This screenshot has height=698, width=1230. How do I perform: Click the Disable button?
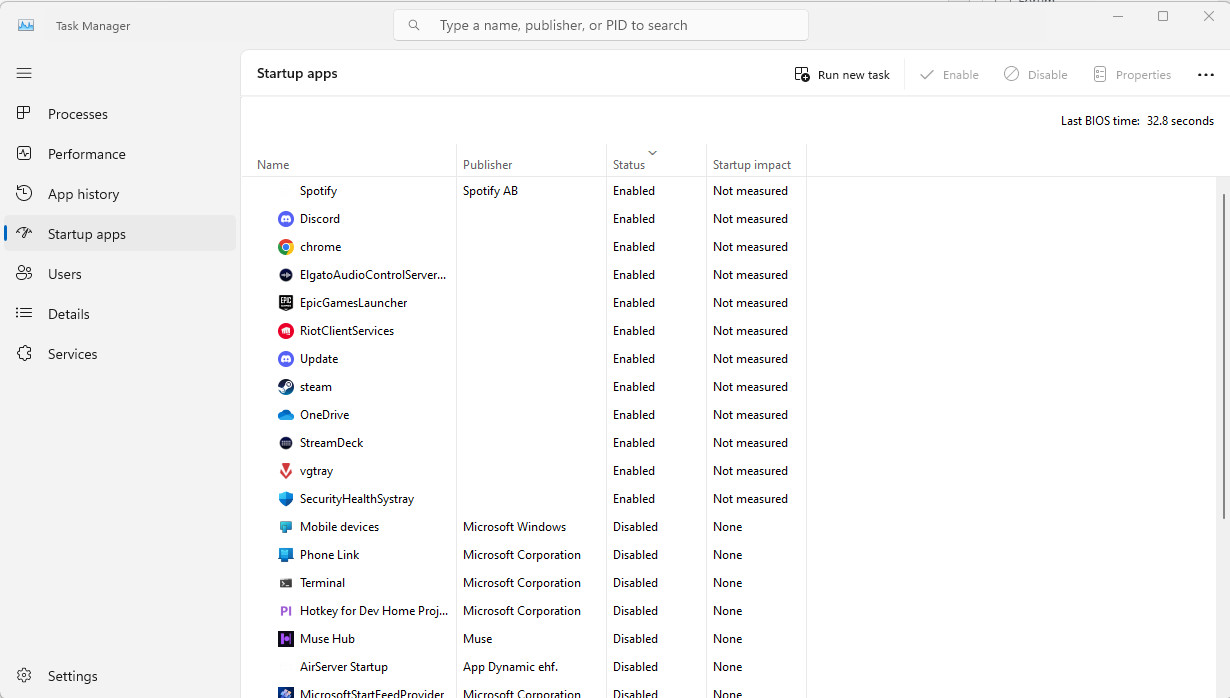point(1036,75)
